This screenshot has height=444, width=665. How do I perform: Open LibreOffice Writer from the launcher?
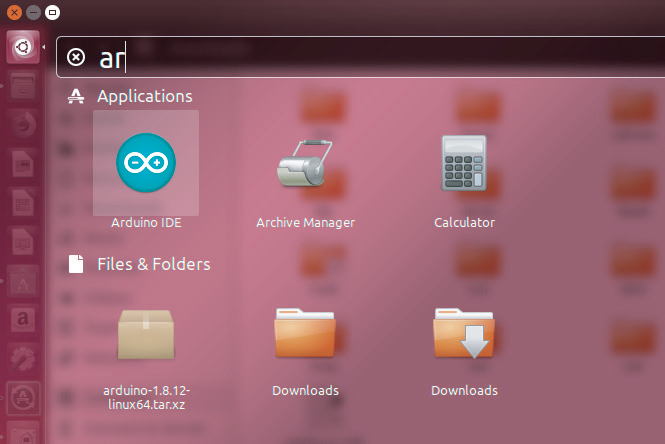[x=23, y=164]
